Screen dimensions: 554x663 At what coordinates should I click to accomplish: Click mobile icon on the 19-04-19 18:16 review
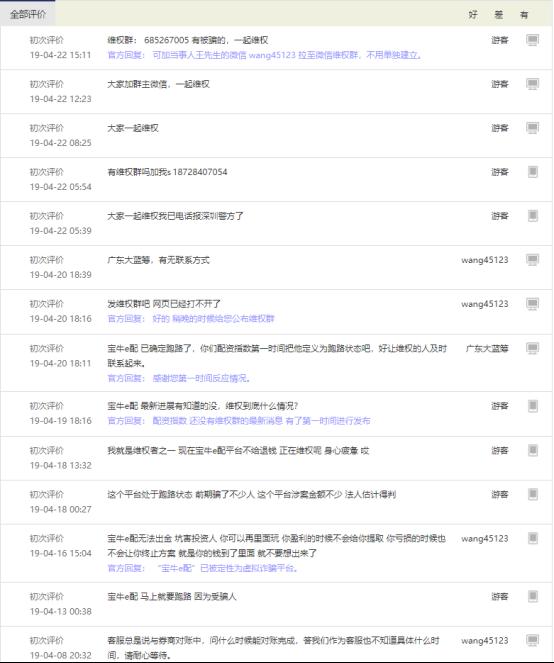tap(533, 406)
